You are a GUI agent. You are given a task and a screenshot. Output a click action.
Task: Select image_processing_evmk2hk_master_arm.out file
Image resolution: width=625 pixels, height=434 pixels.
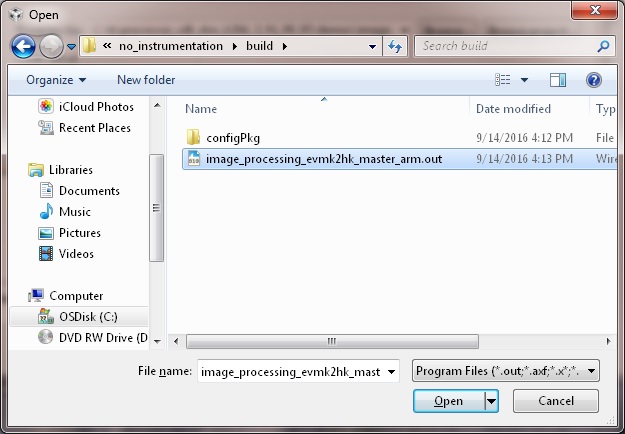[323, 158]
